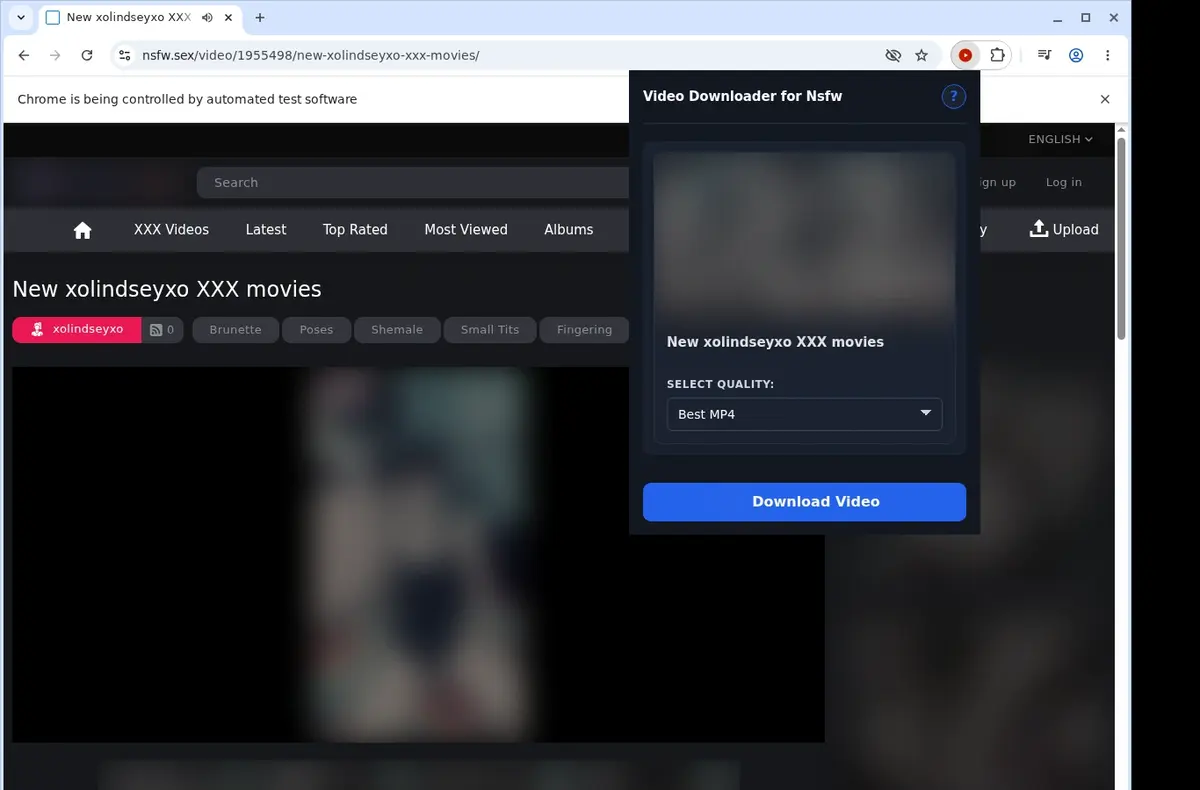The height and width of the screenshot is (790, 1200).
Task: Open the Extensions puzzle-piece menu
Action: (x=997, y=56)
